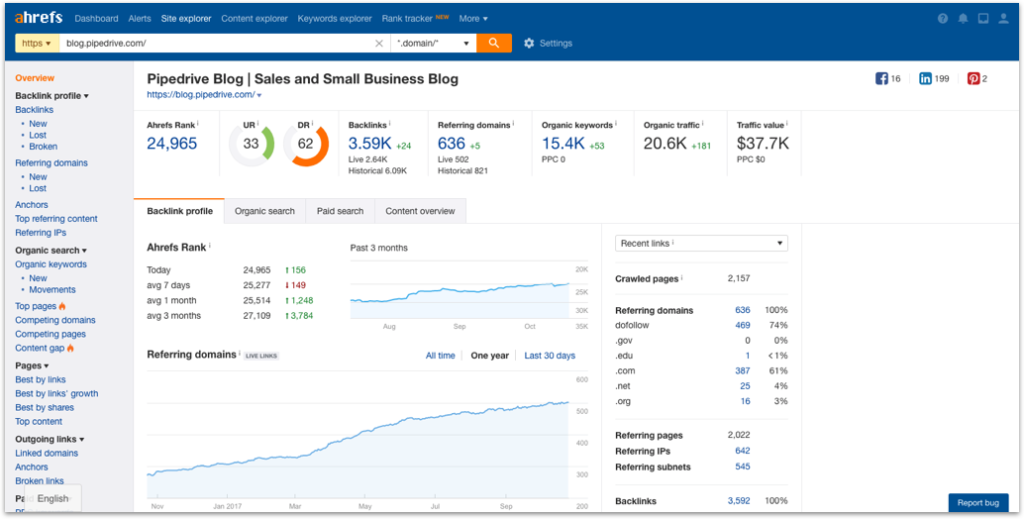1024x519 pixels.
Task: Open Dashboard in top navigation
Action: pos(97,19)
